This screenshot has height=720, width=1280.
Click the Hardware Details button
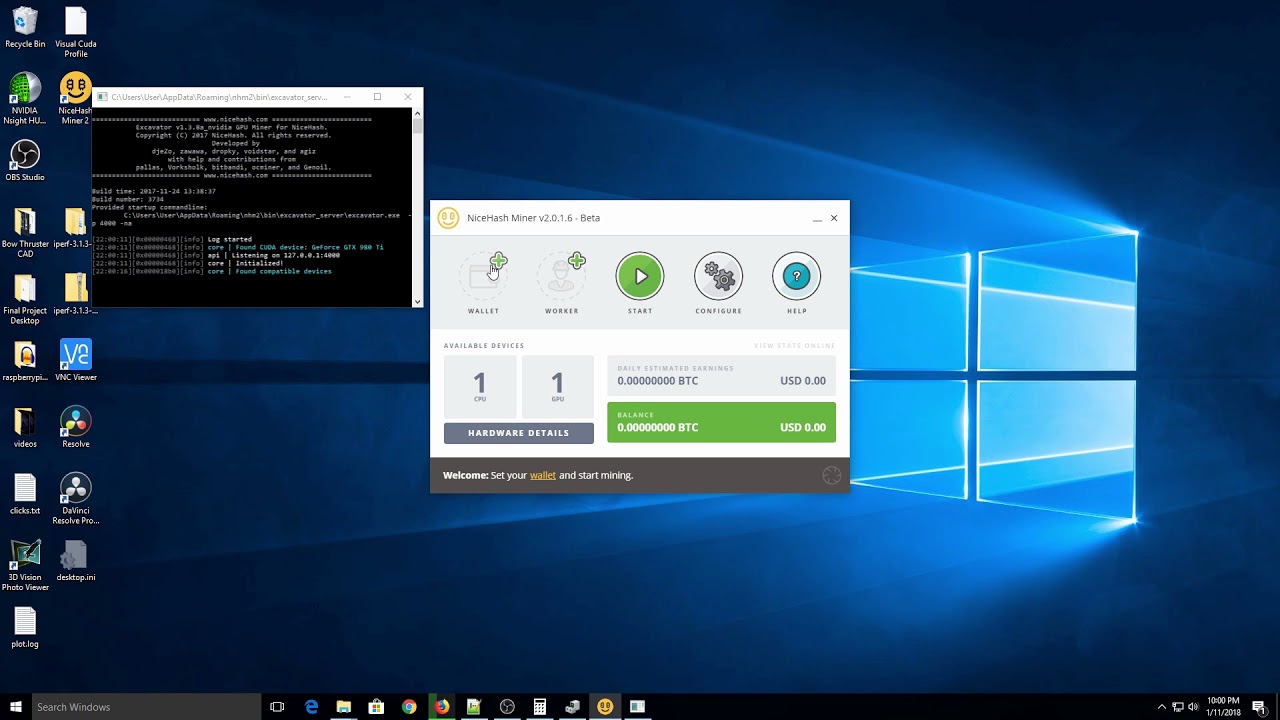(x=519, y=433)
